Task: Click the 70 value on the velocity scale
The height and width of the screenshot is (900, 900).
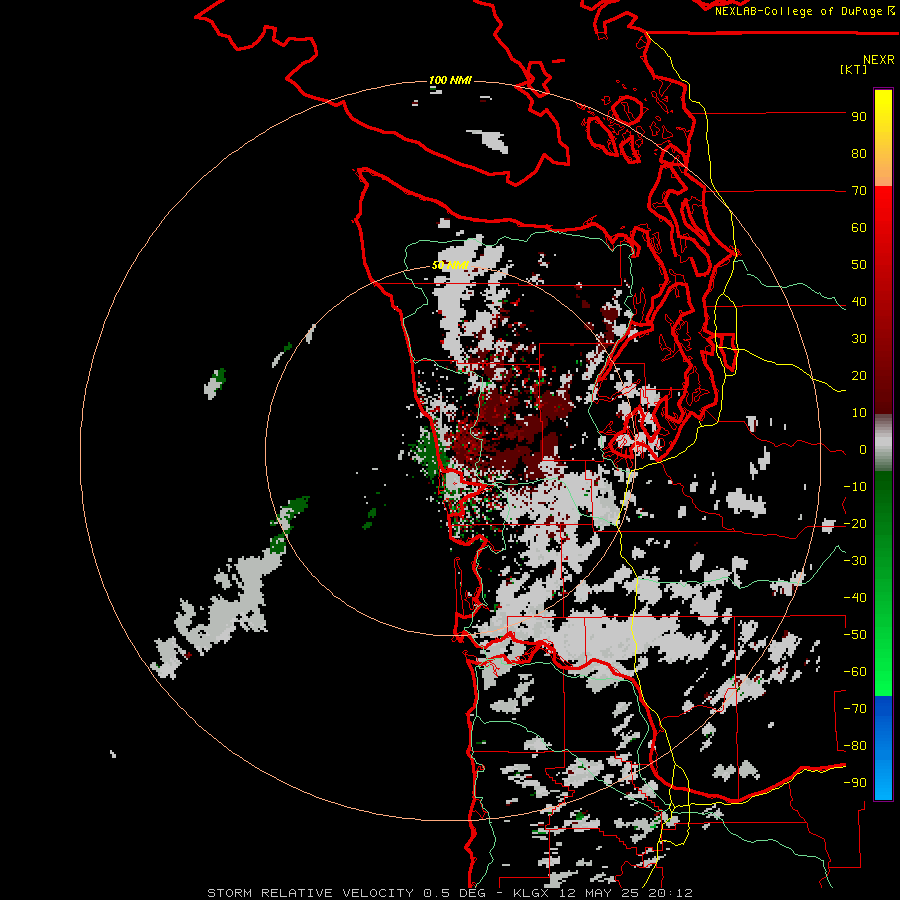Action: coord(859,191)
